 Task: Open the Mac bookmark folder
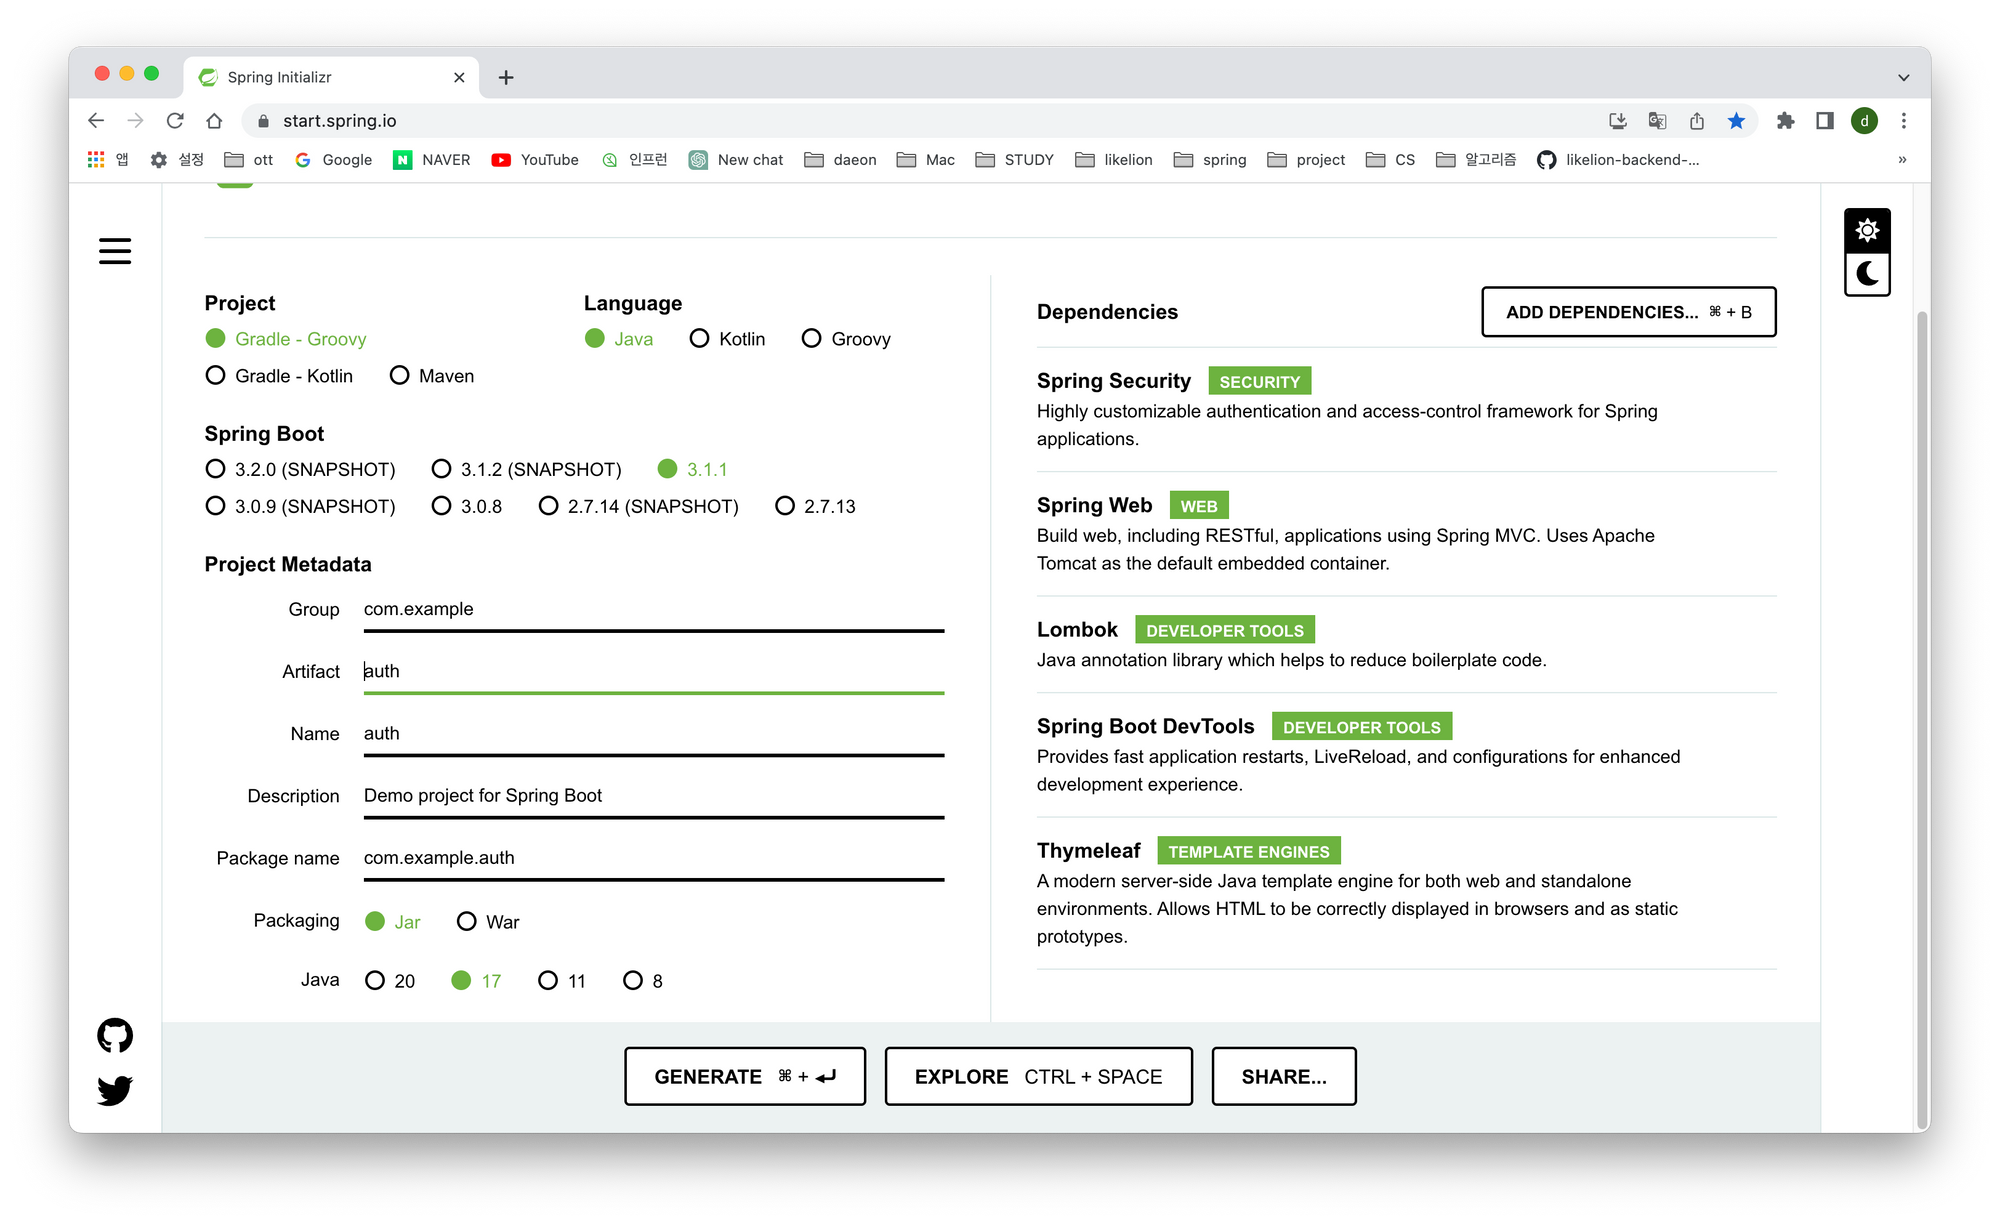925,160
